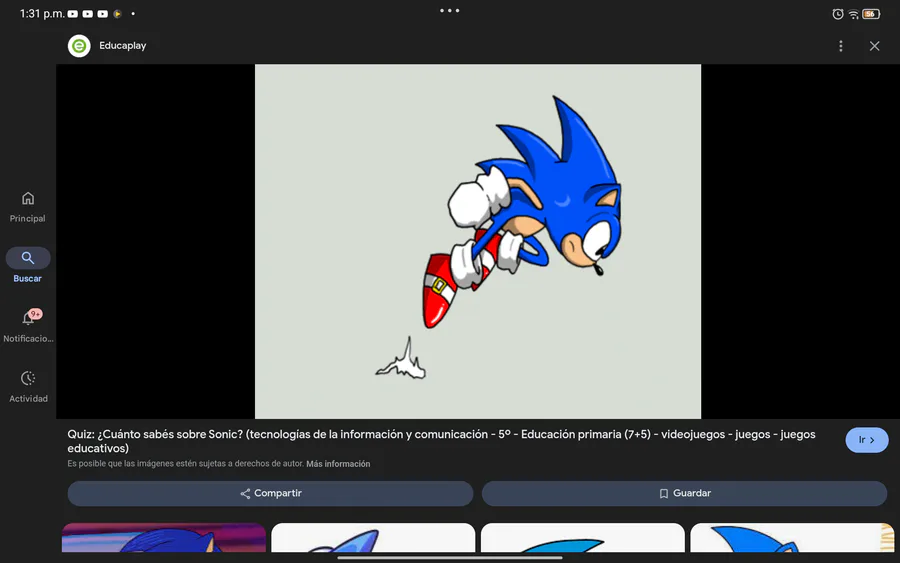
Task: Open the Notificaciones bell tab
Action: 28,325
